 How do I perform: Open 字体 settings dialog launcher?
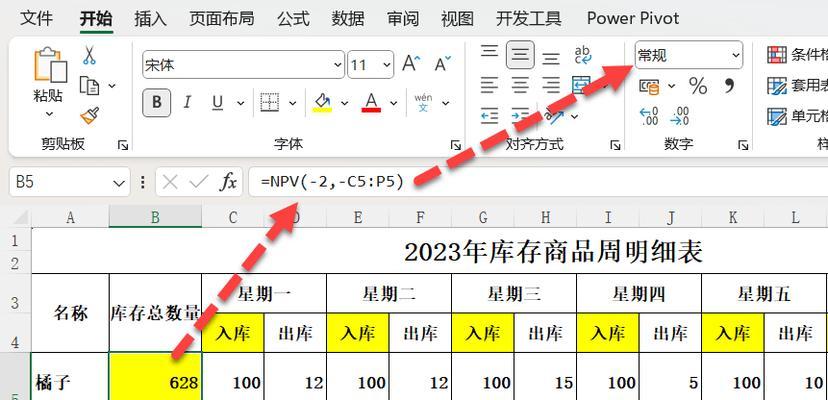click(455, 145)
